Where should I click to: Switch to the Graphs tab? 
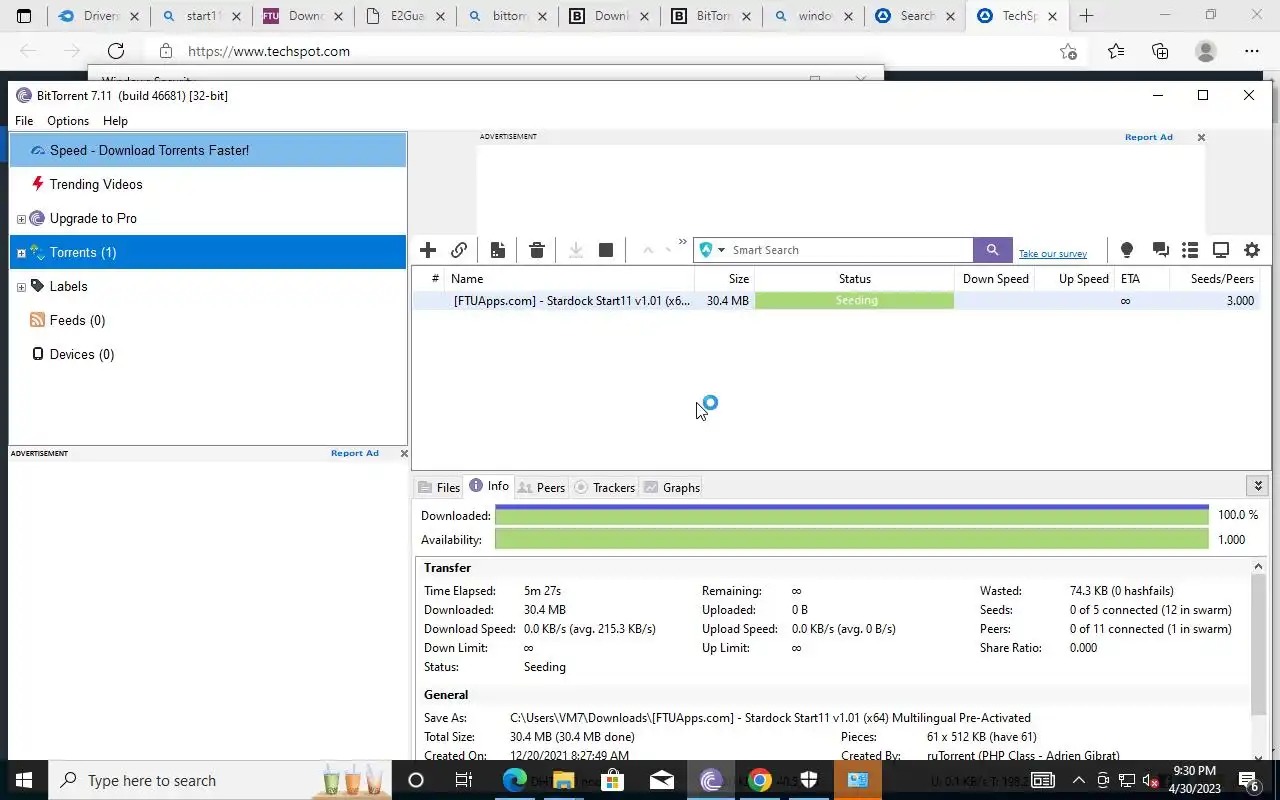coord(671,488)
